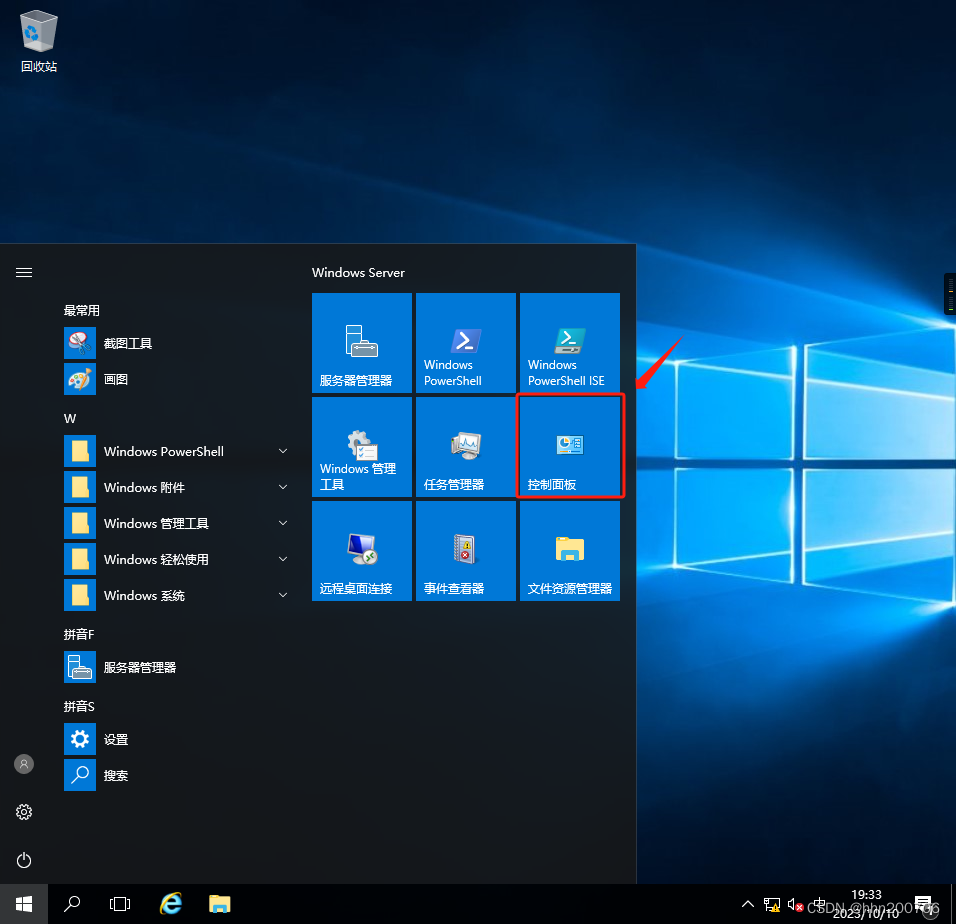956x924 pixels.
Task: Open taskbar search magnifier
Action: (x=72, y=904)
